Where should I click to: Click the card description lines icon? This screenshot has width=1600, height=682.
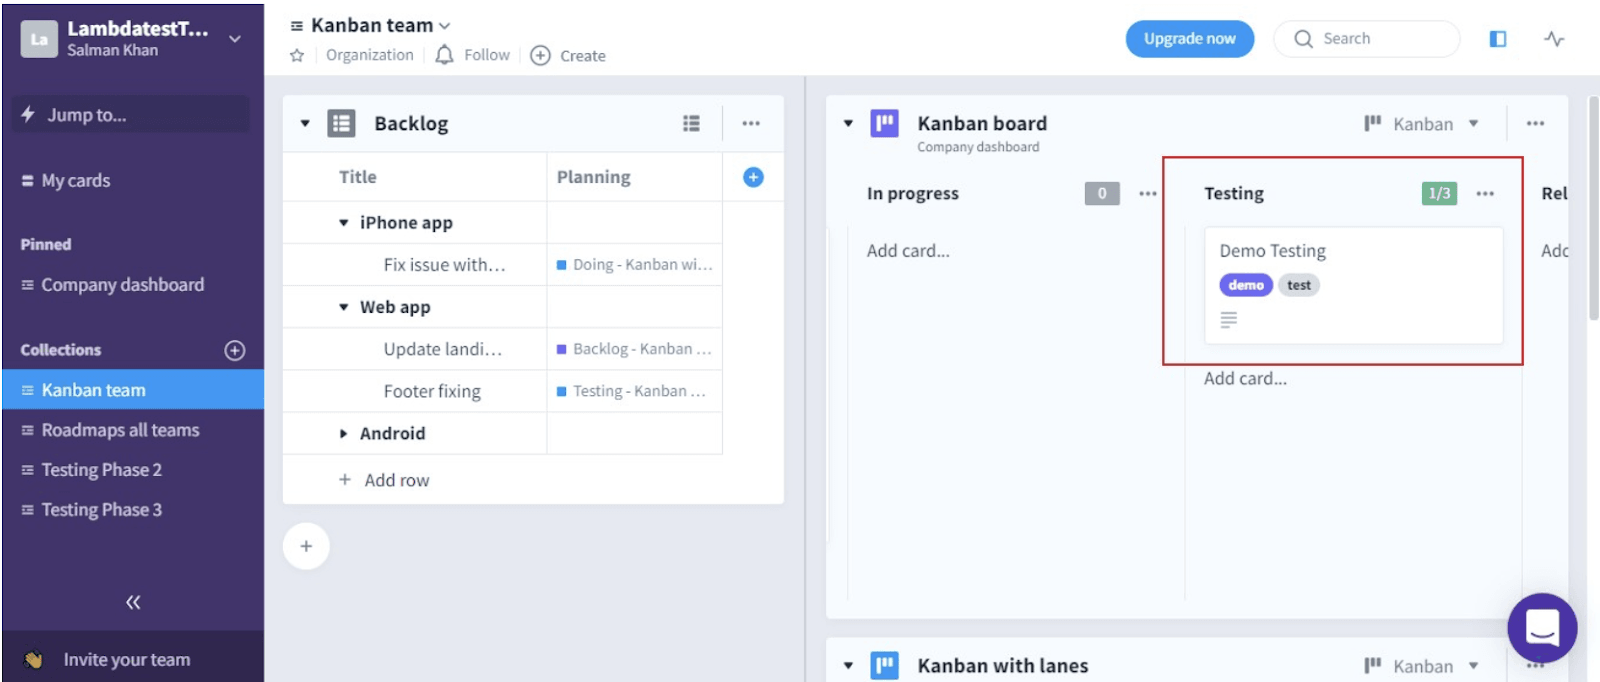point(1229,320)
